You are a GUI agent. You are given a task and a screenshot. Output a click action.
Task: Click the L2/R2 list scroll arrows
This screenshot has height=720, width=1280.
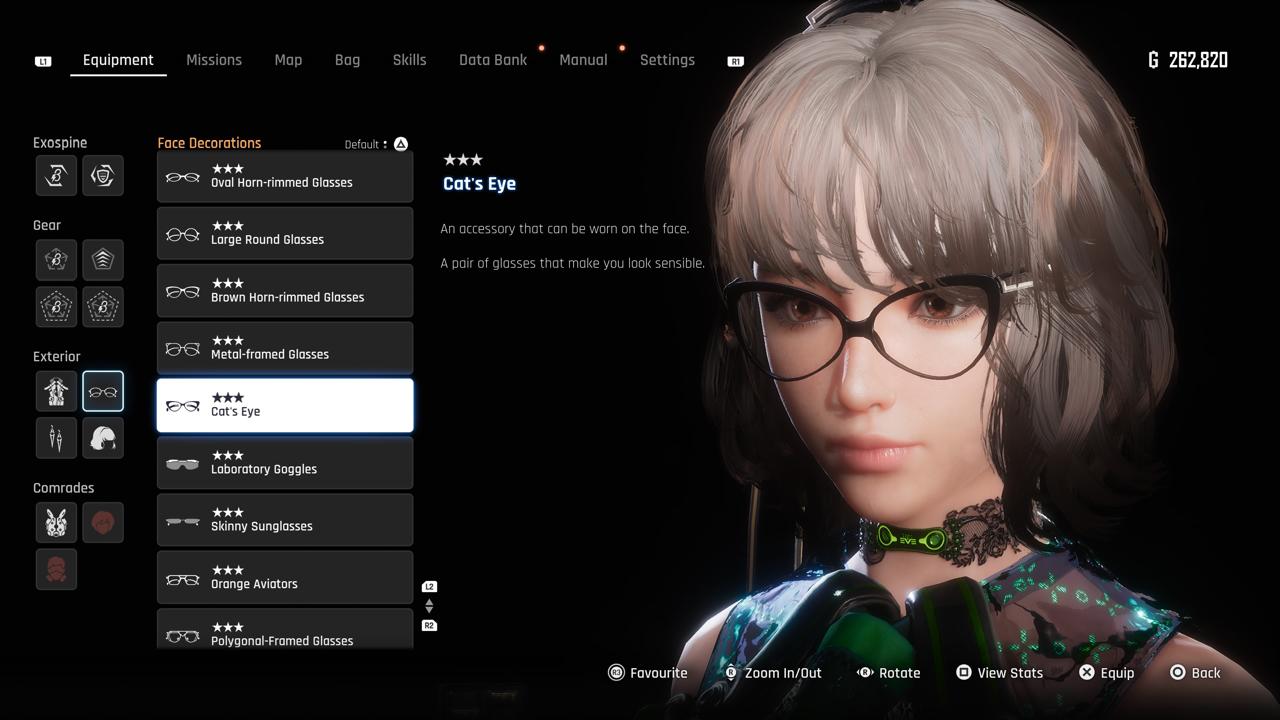[429, 606]
